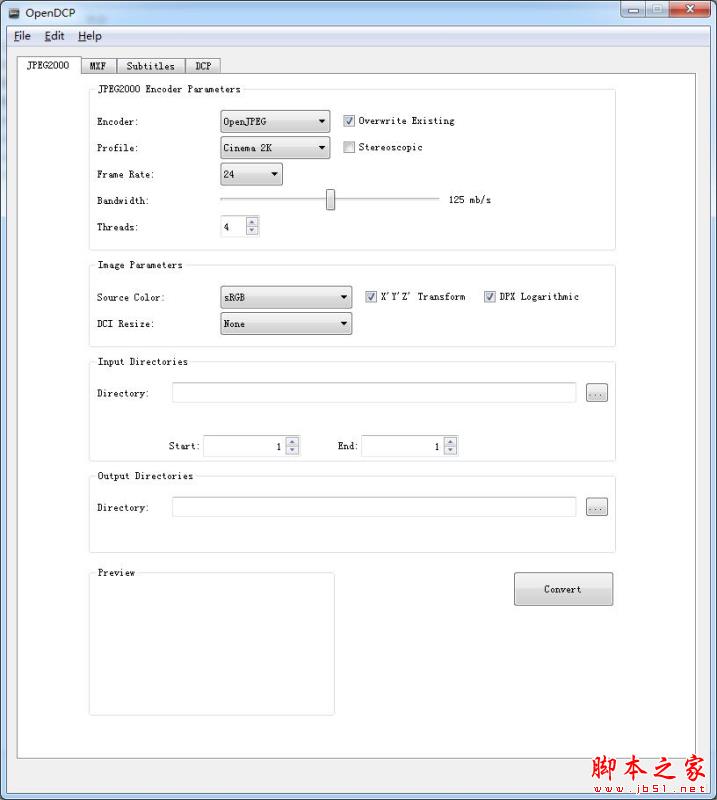This screenshot has height=800, width=717.
Task: Increment the Start frame number
Action: click(292, 441)
